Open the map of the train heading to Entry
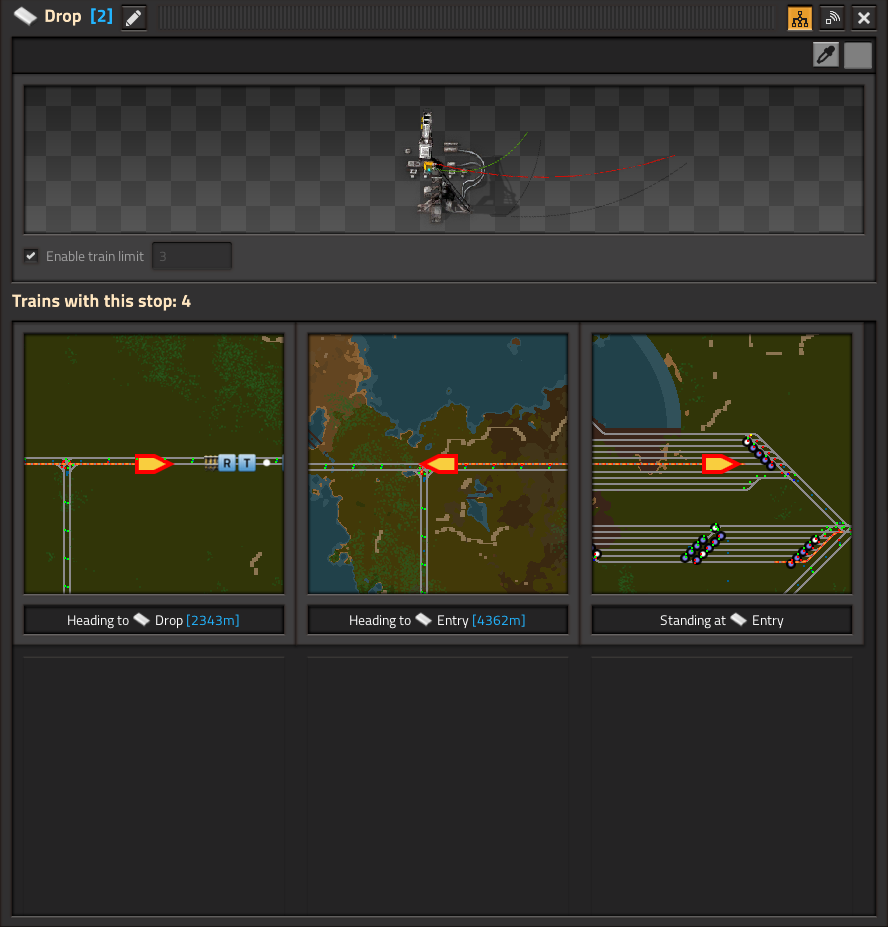This screenshot has height=927, width=888. point(437,464)
